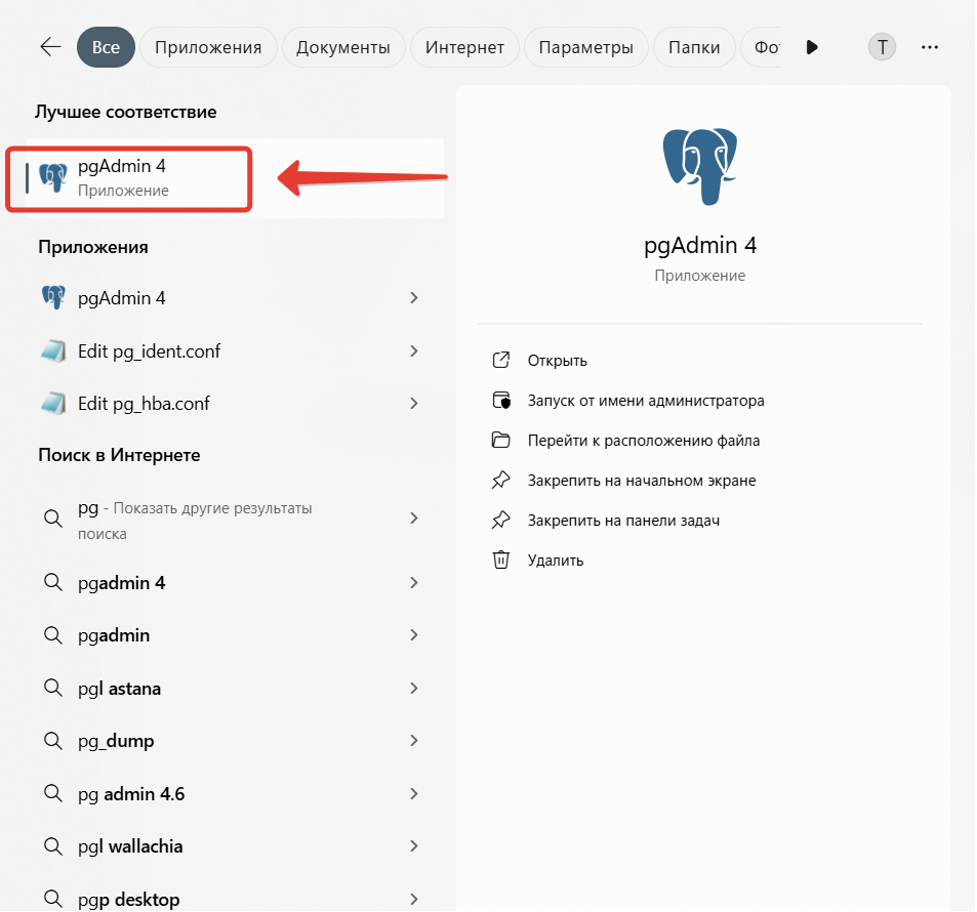Expand options for Edit pg_hba.conf
This screenshot has width=977, height=912.
(x=414, y=404)
